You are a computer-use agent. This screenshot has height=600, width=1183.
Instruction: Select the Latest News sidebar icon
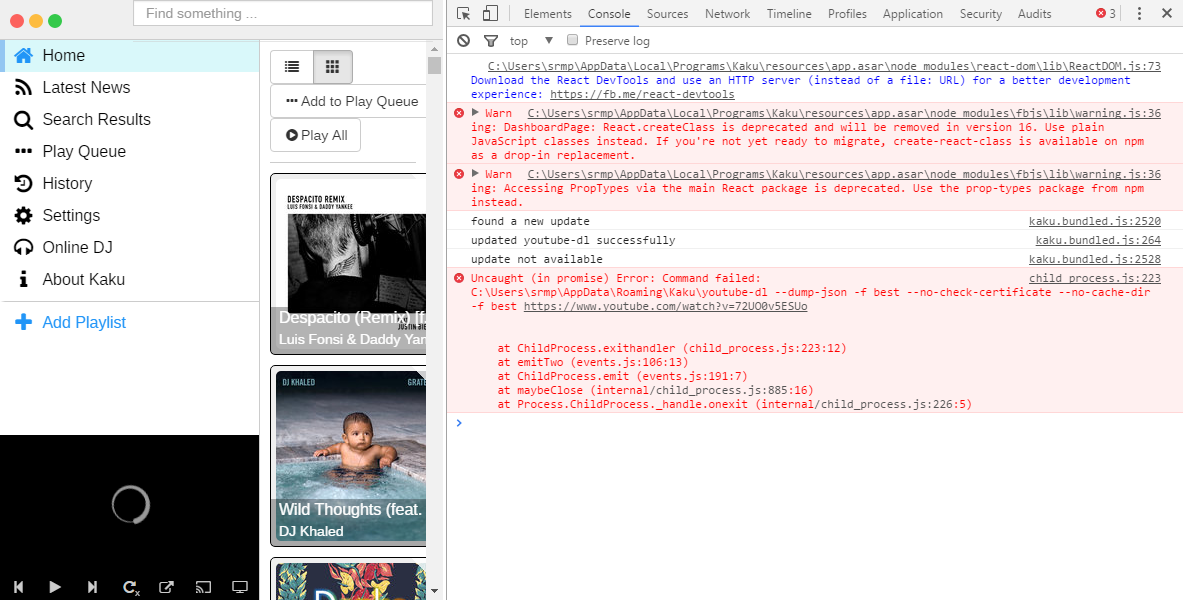pos(22,87)
